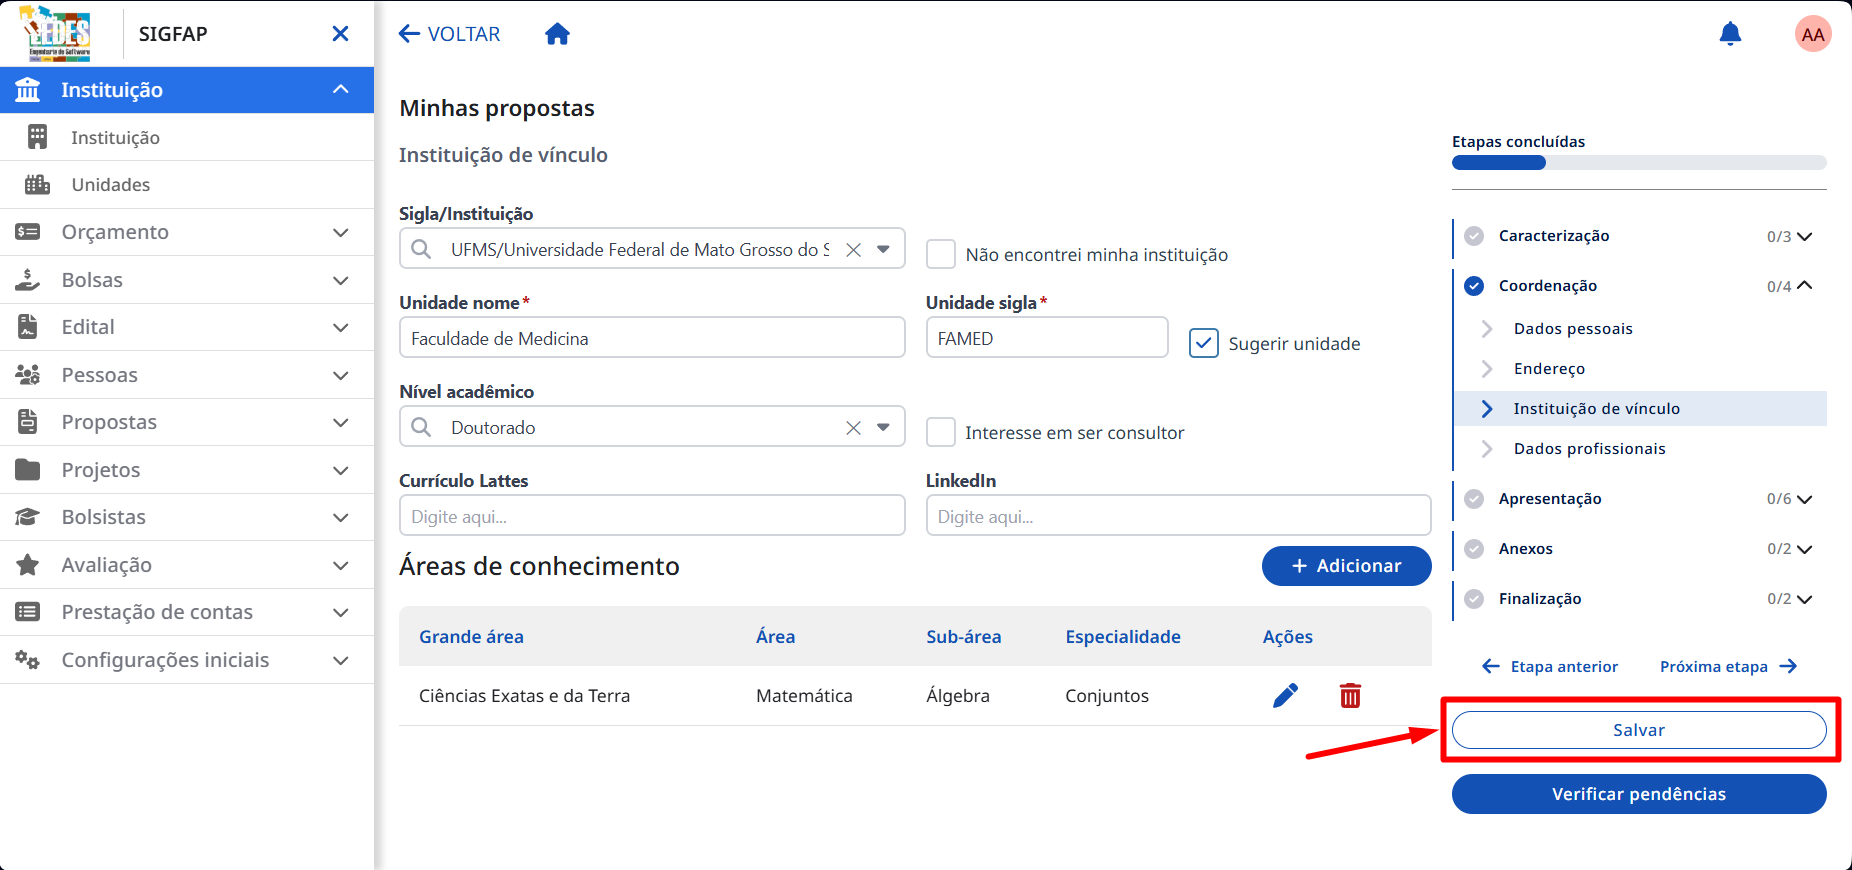
Task: Expand the Caracterização step chevron
Action: pyautogui.click(x=1805, y=236)
